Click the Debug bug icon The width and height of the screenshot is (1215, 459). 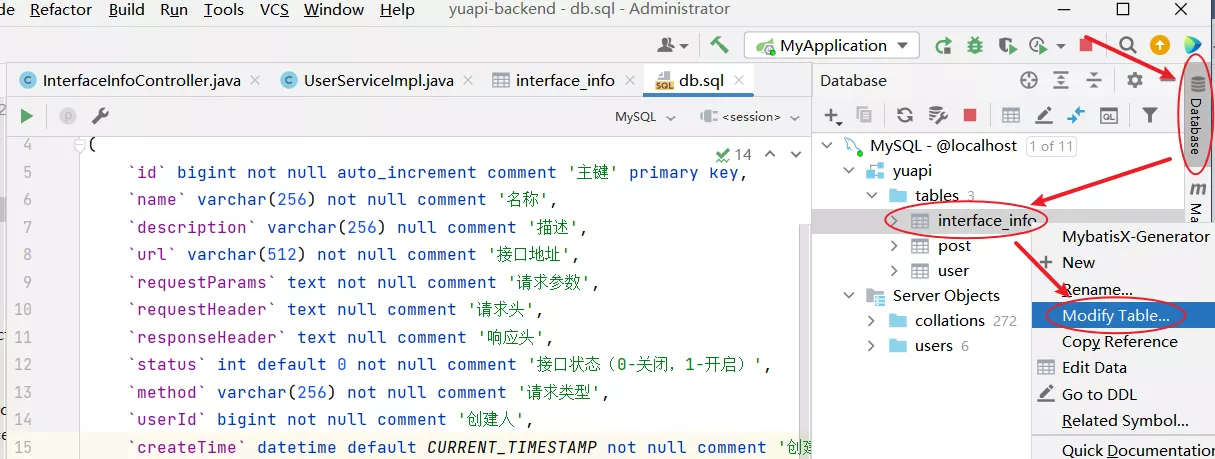975,45
